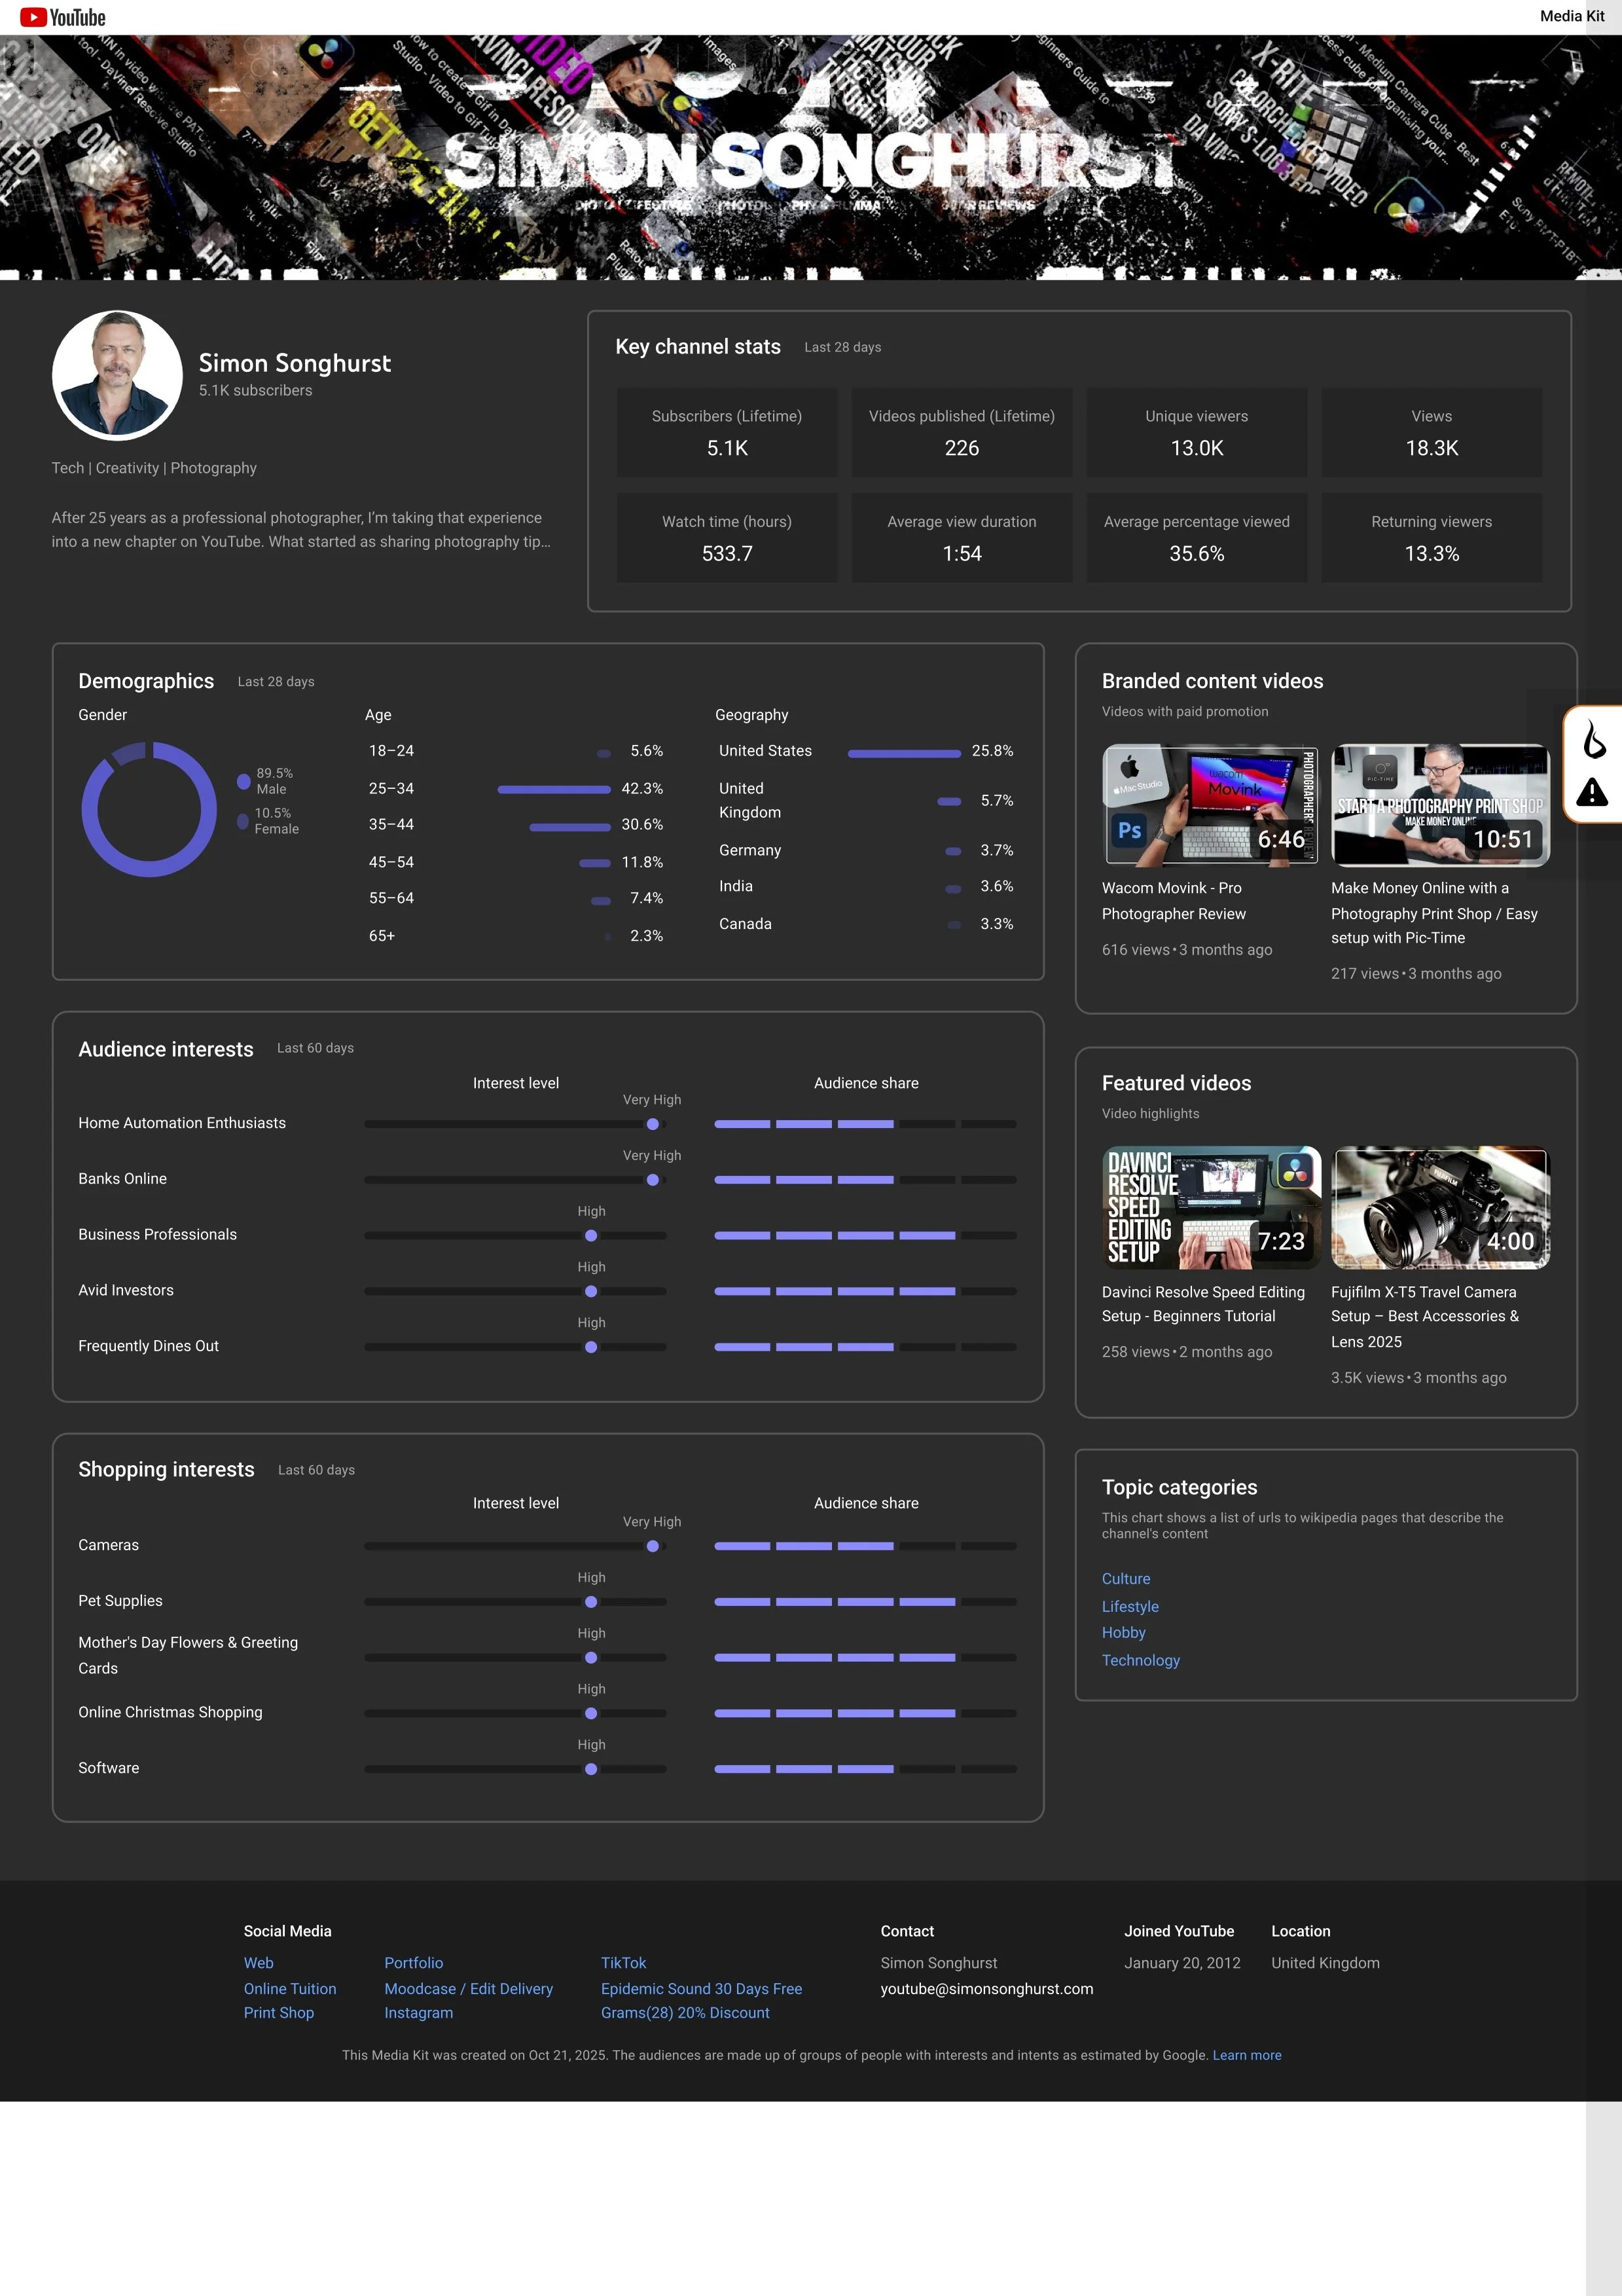Click the Learn more link
Screen dimensions: 1622x2296
point(1246,2055)
